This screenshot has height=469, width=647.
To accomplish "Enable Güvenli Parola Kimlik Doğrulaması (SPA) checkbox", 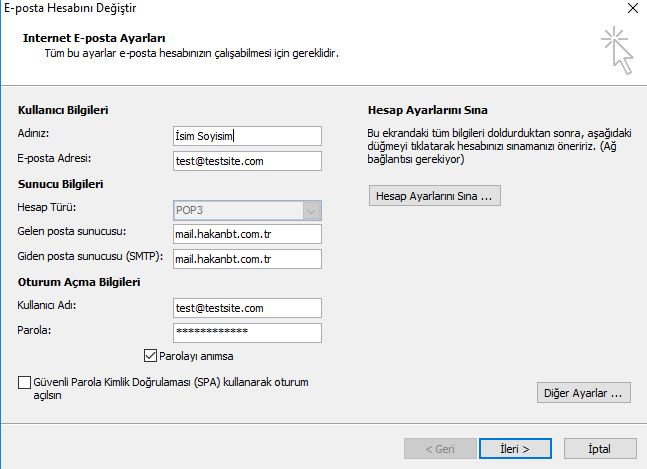I will 25,383.
